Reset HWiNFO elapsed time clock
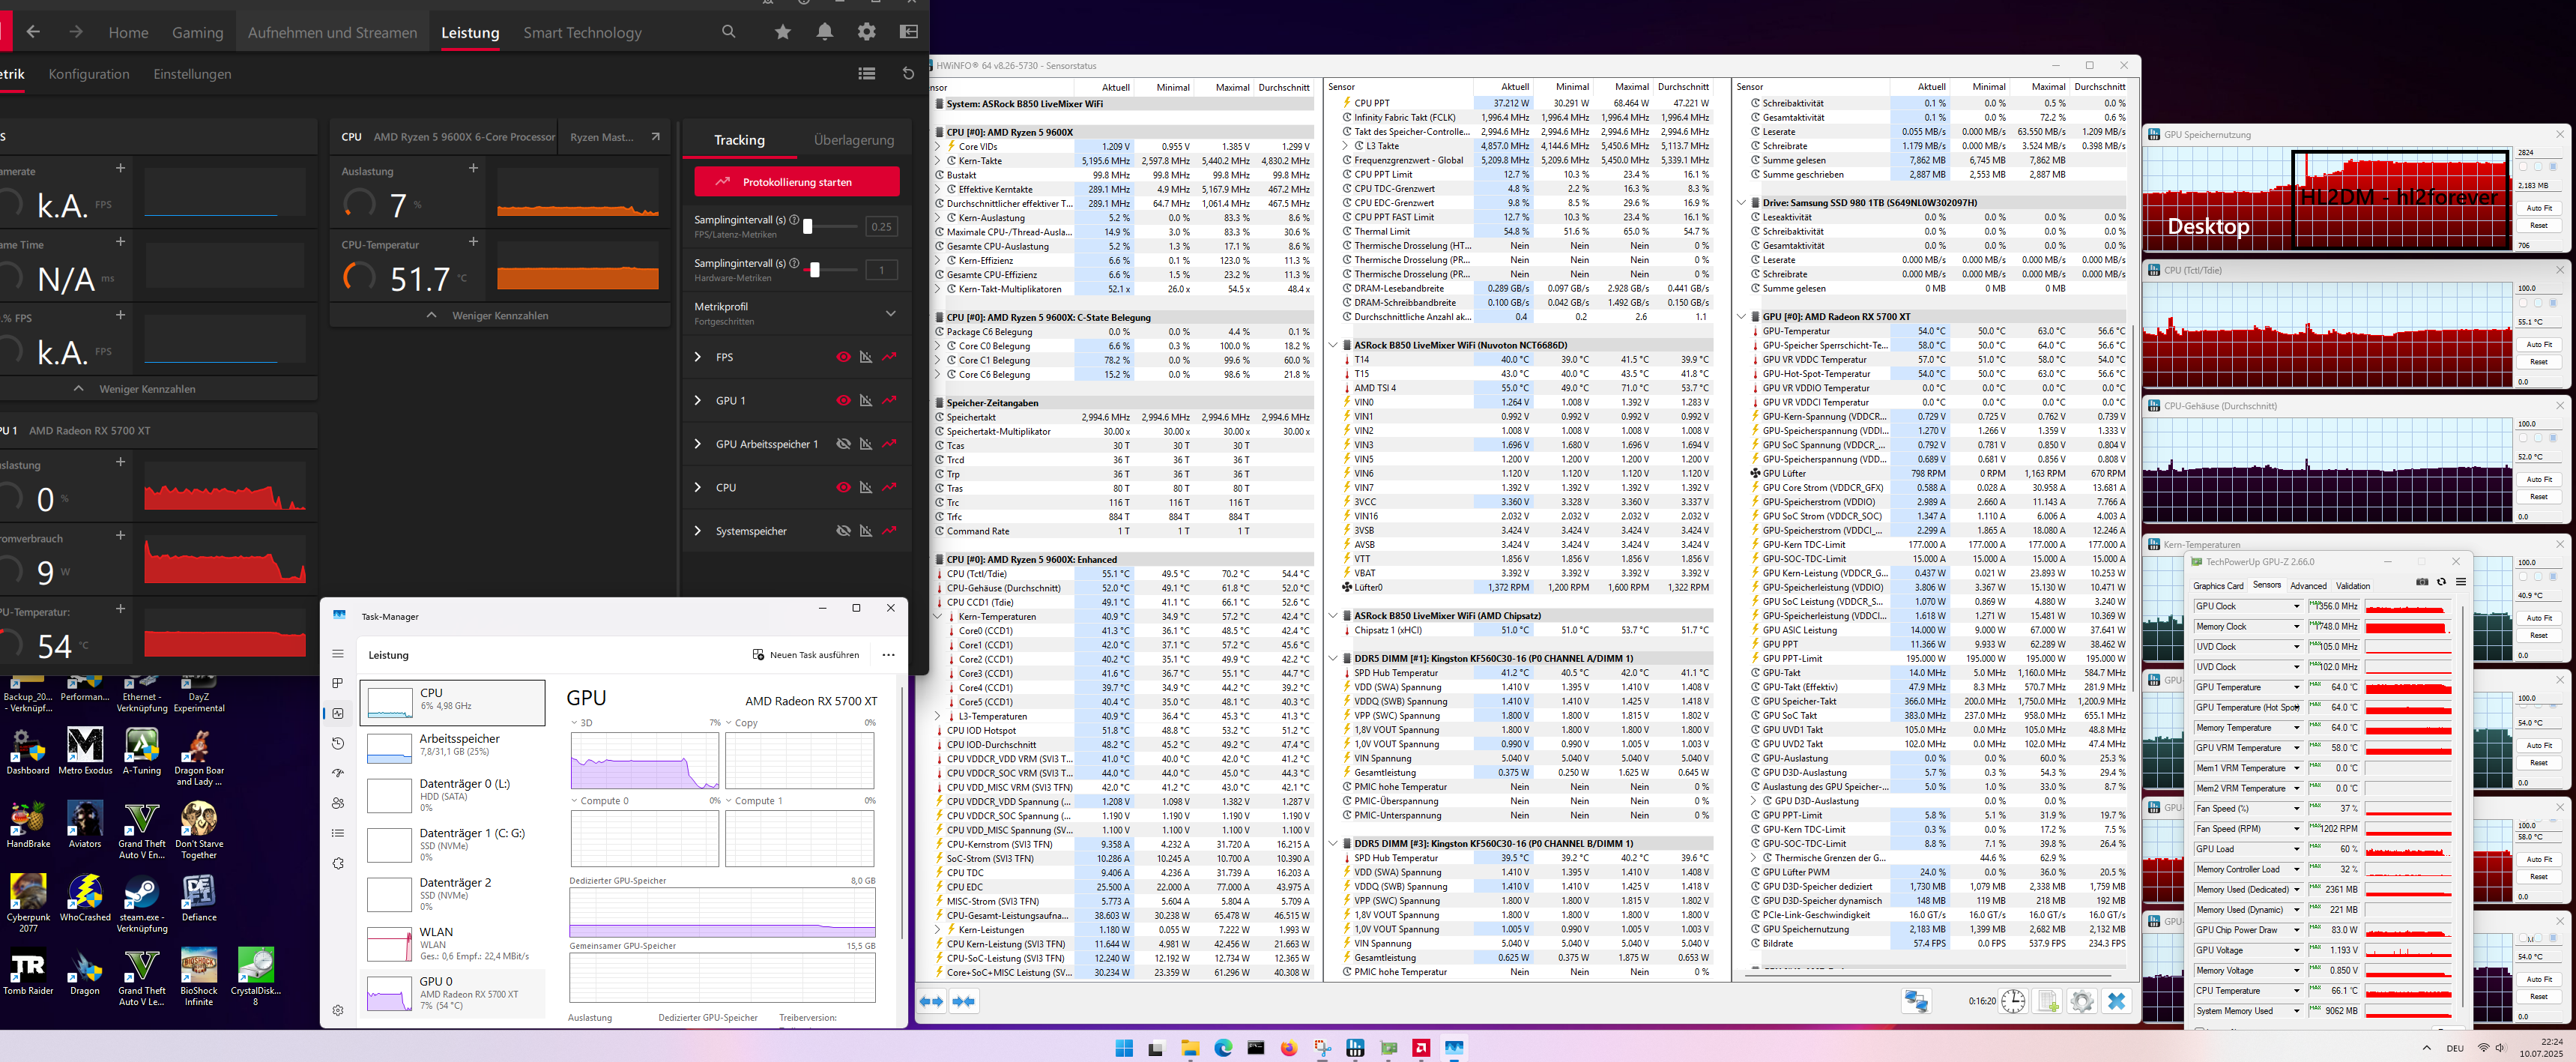 pyautogui.click(x=2013, y=1001)
